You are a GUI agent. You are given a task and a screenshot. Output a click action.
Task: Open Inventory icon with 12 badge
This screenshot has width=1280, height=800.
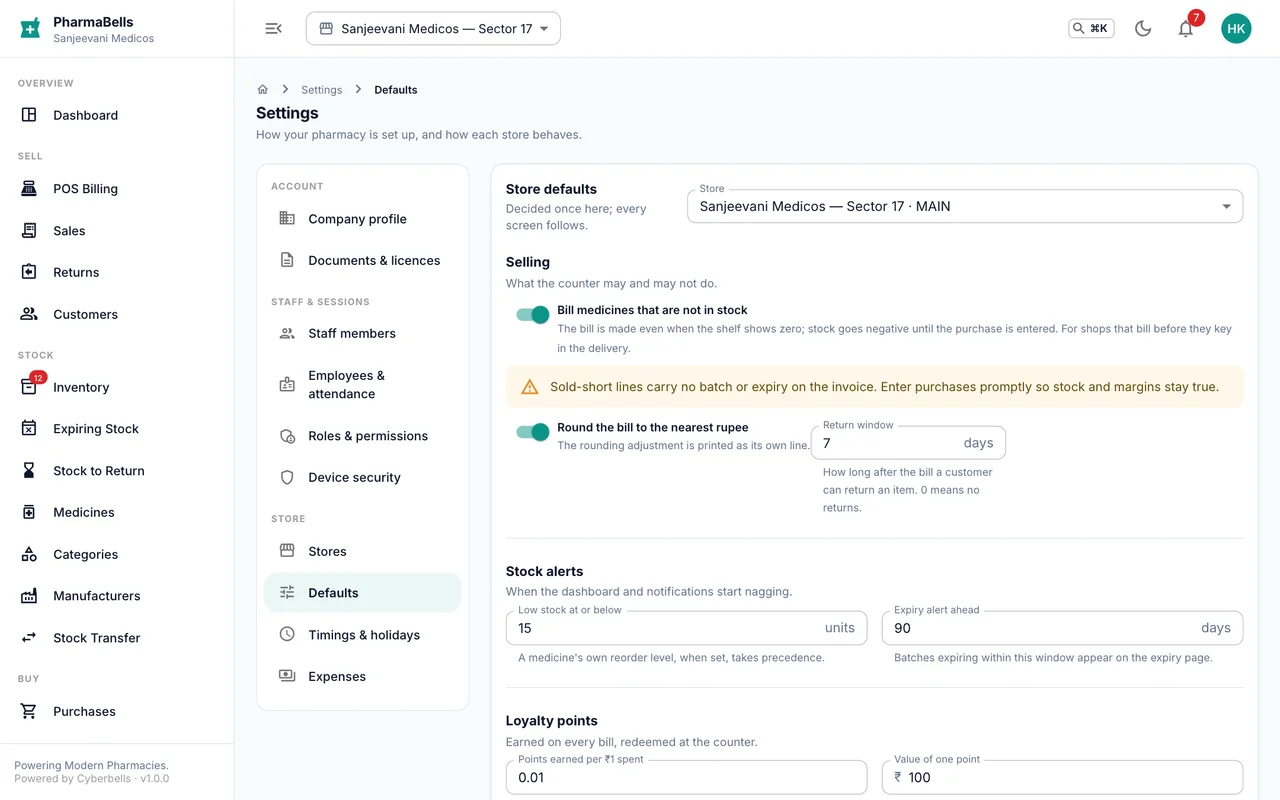29,387
